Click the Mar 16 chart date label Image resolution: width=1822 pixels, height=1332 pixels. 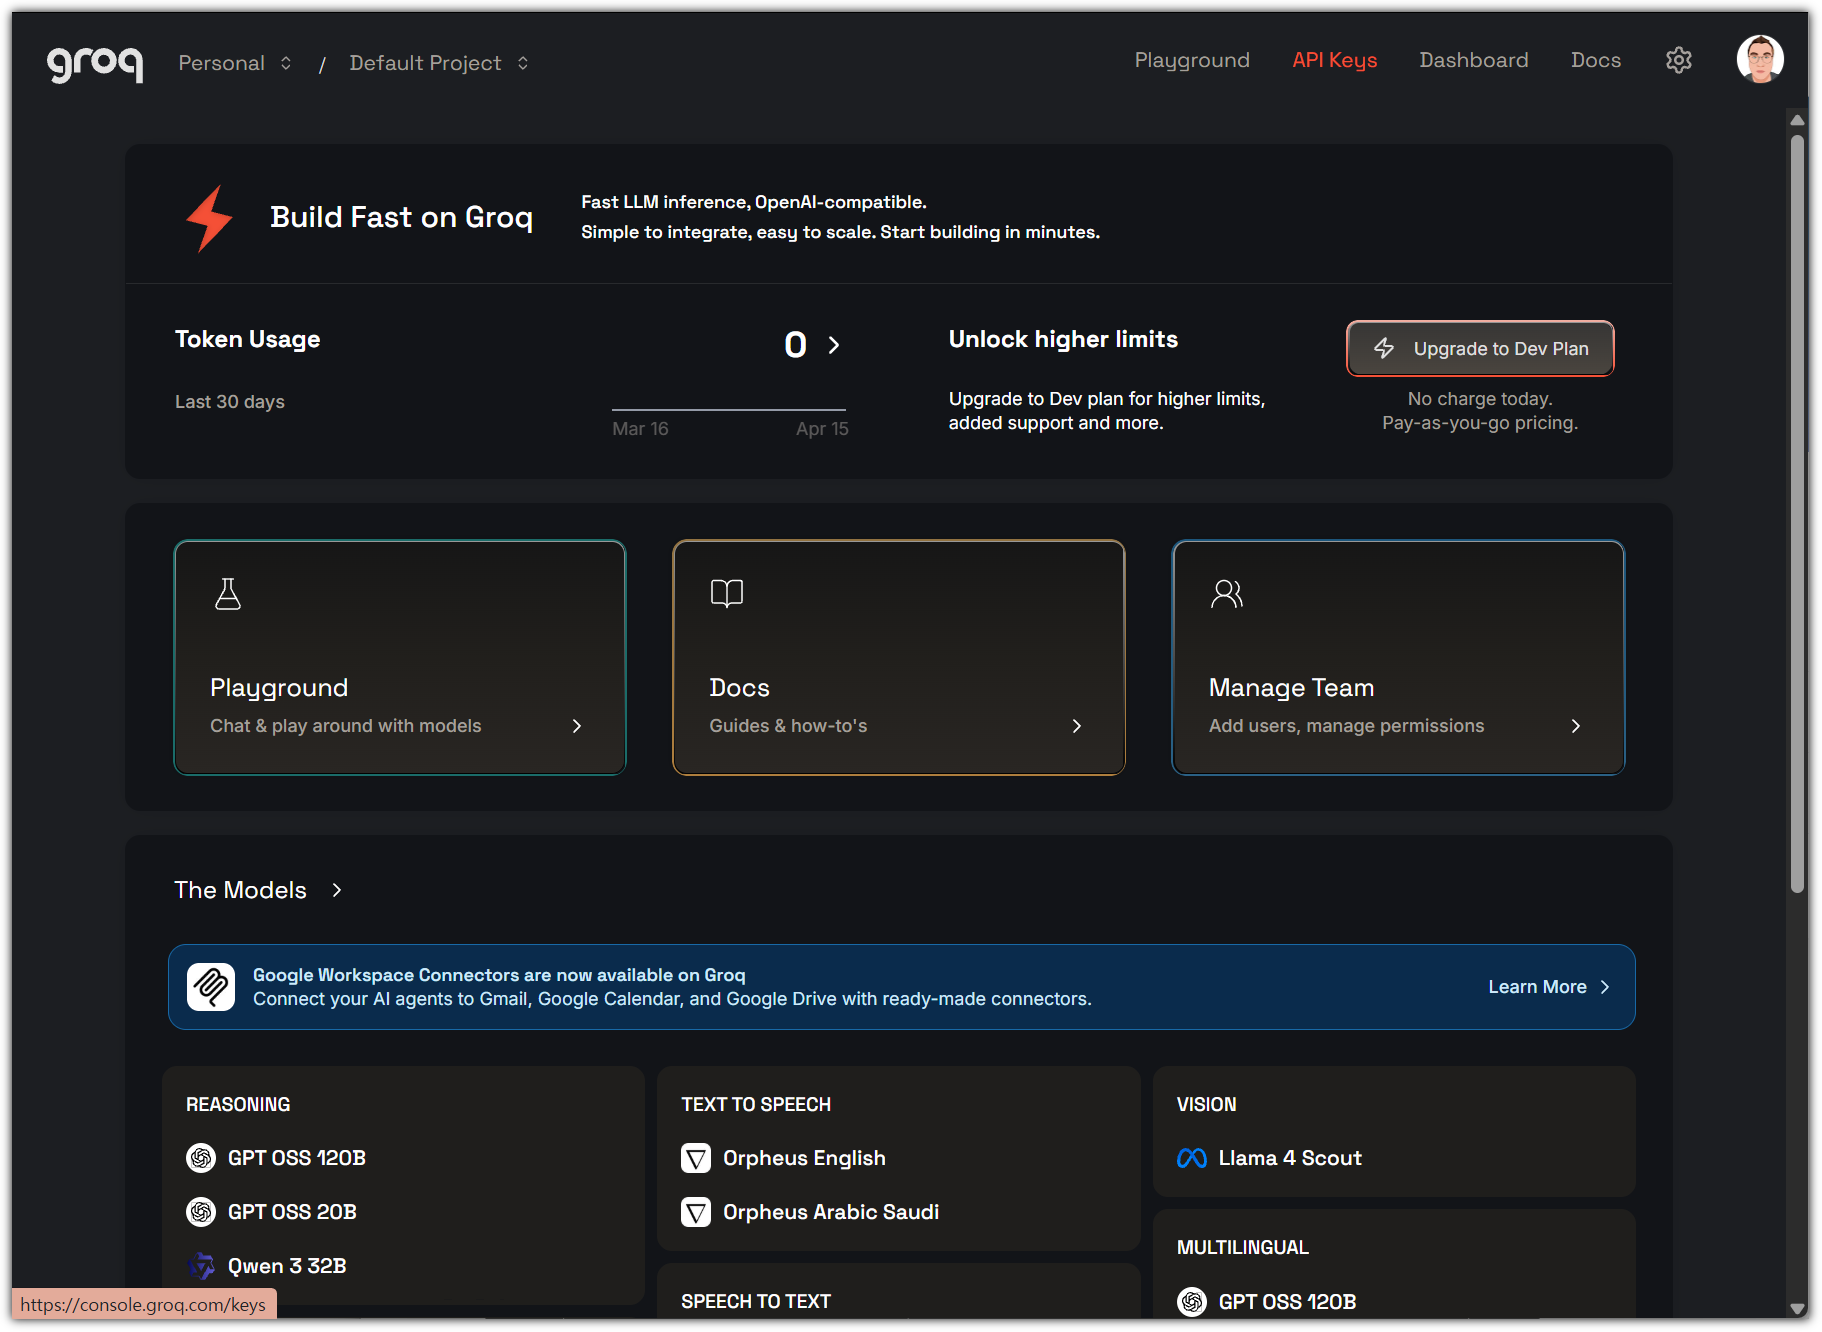pyautogui.click(x=640, y=429)
